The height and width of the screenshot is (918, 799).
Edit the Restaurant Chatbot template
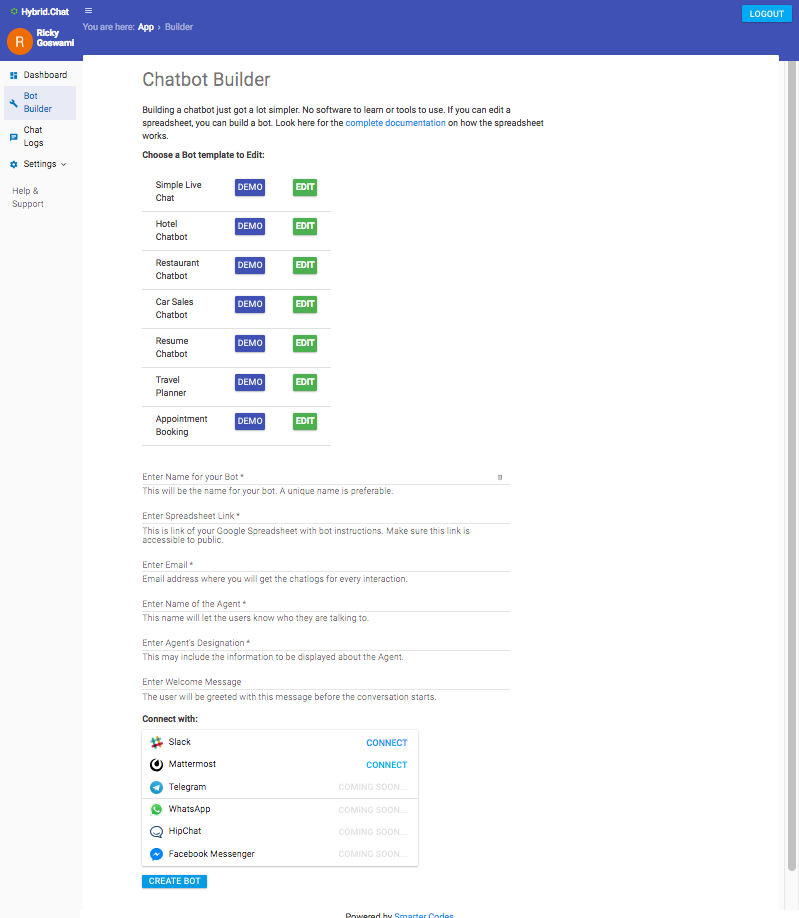305,265
